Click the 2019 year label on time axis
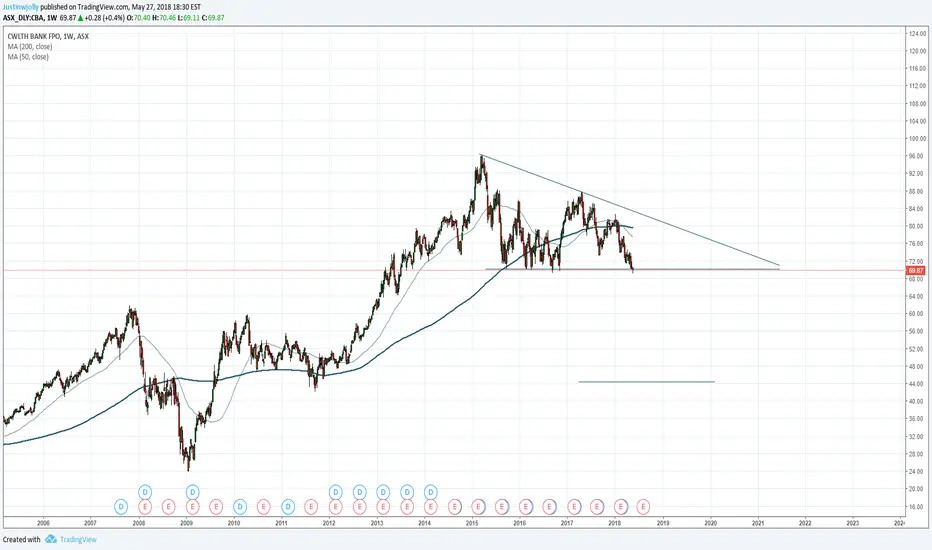The width and height of the screenshot is (932, 550). pos(663,523)
